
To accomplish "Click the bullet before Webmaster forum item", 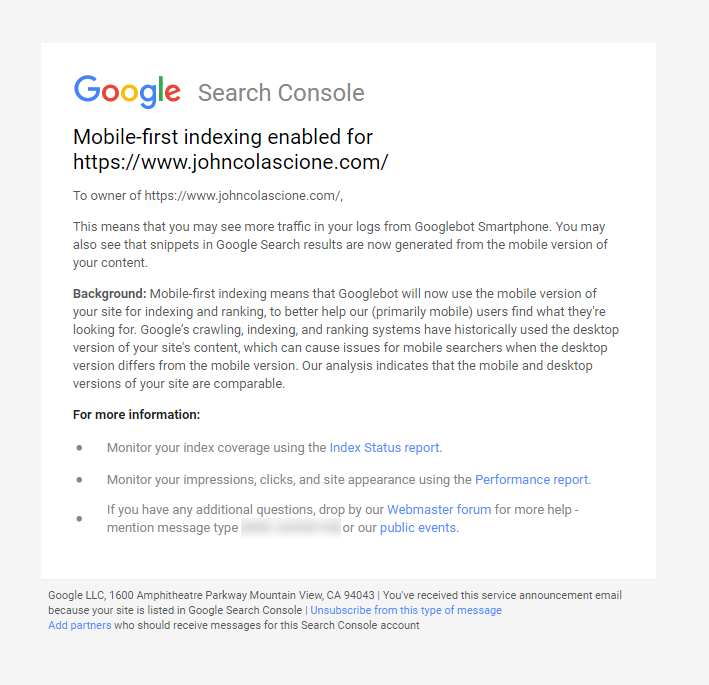I will click(x=80, y=519).
